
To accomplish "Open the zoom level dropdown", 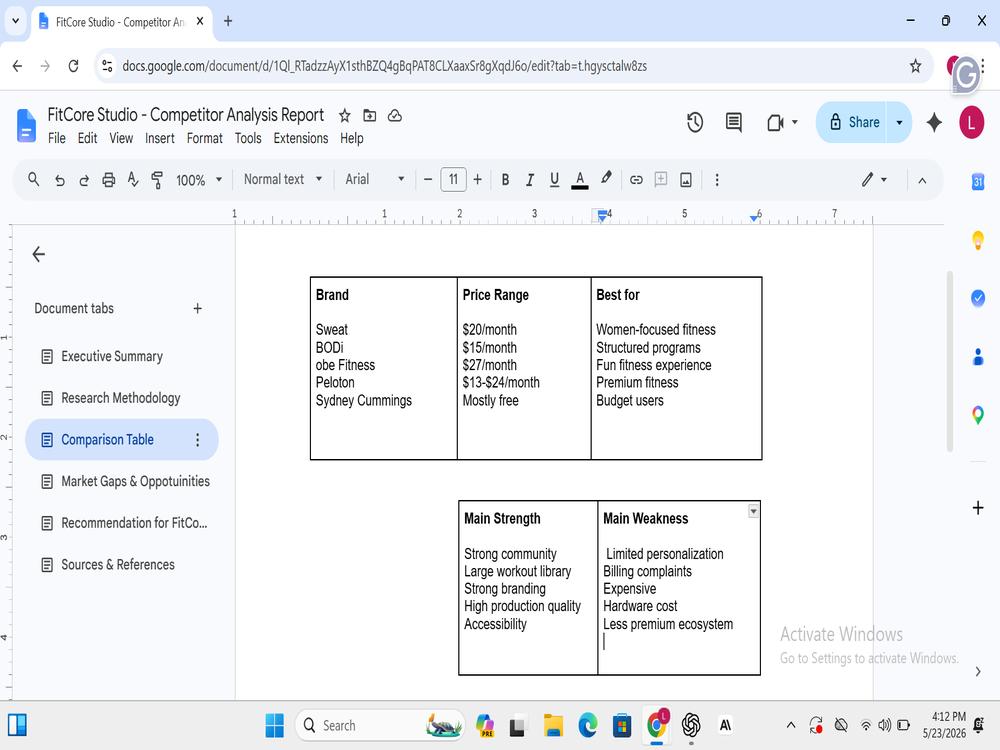I will click(x=199, y=180).
